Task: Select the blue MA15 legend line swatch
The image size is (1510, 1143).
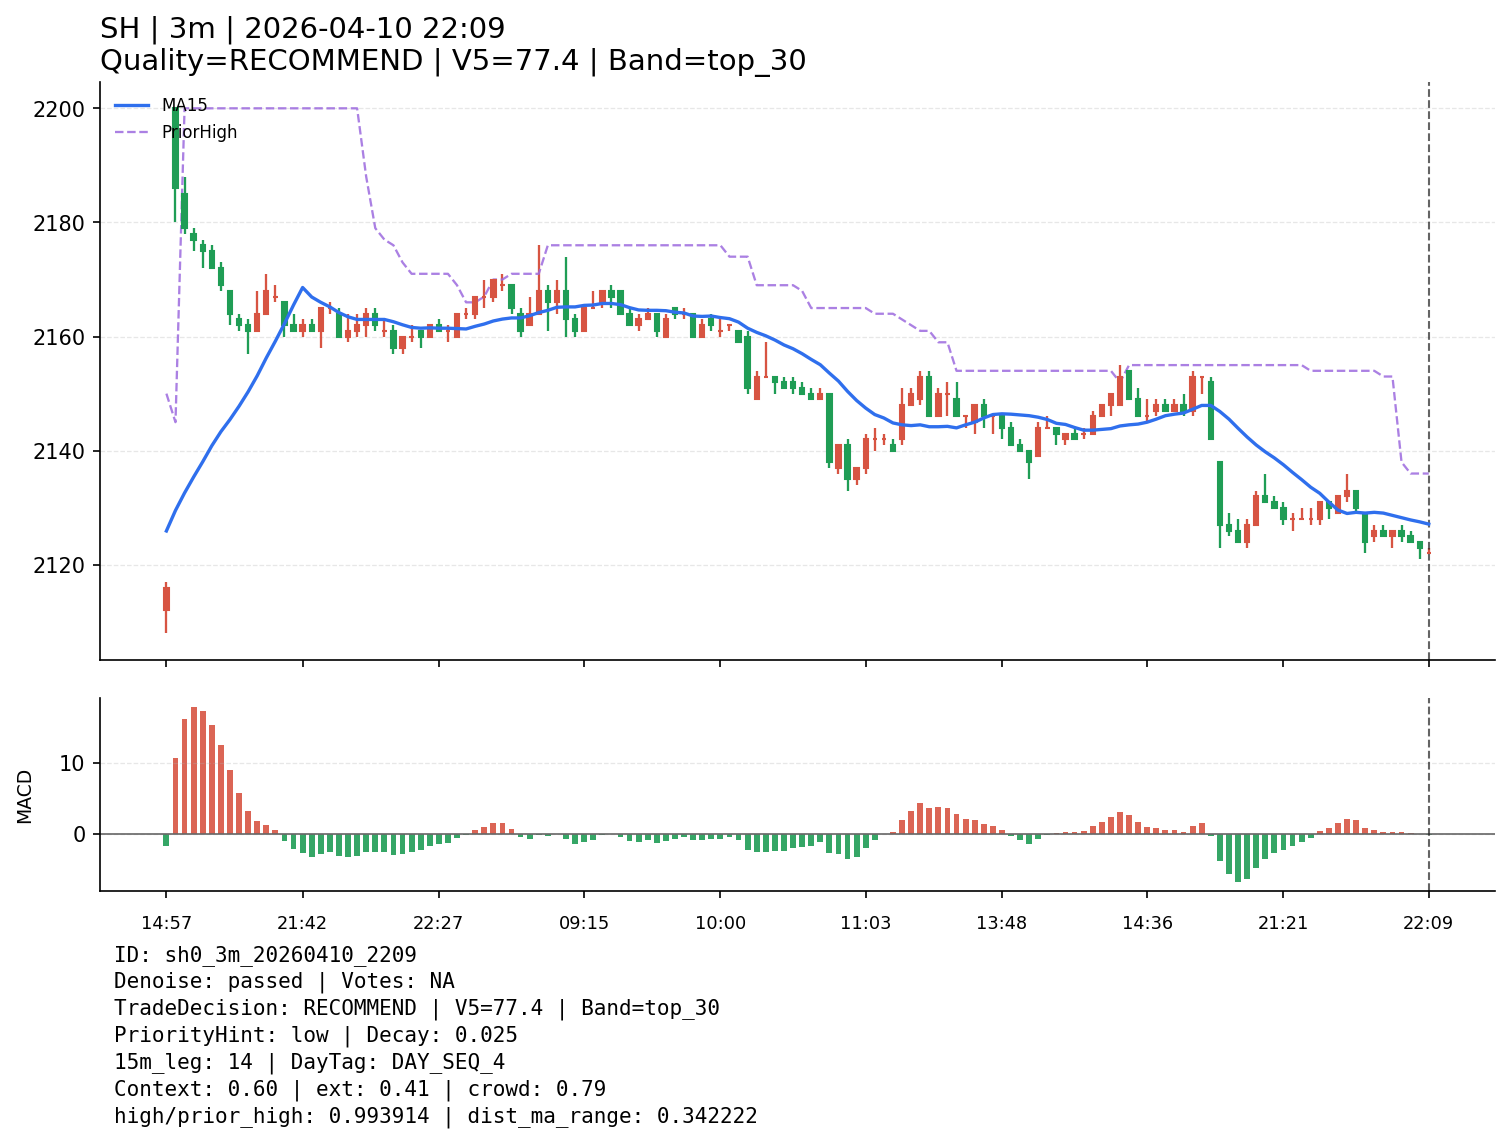Action: (132, 105)
